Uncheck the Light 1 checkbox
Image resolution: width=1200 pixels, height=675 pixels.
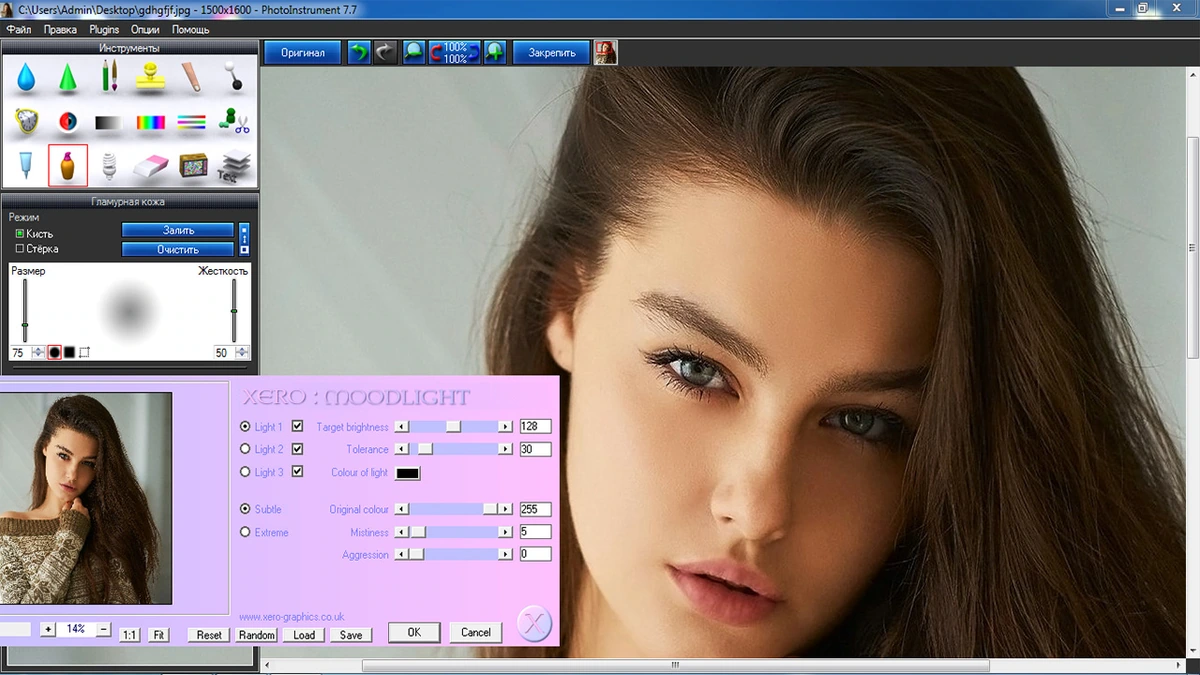click(x=297, y=426)
